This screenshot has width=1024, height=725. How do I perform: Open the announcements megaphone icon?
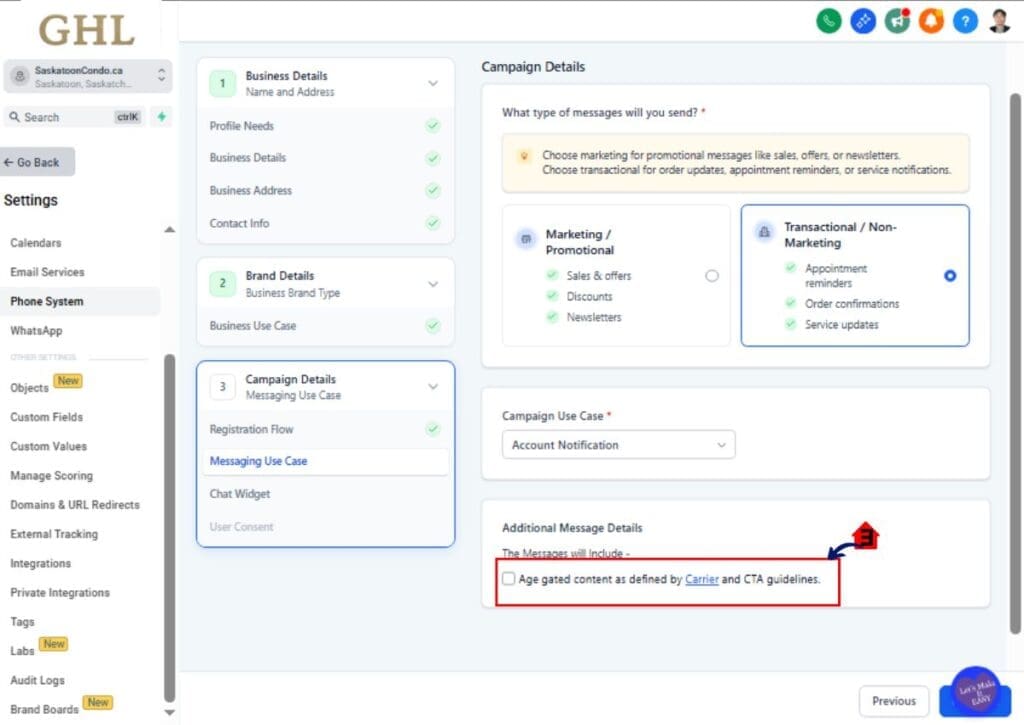tap(896, 20)
